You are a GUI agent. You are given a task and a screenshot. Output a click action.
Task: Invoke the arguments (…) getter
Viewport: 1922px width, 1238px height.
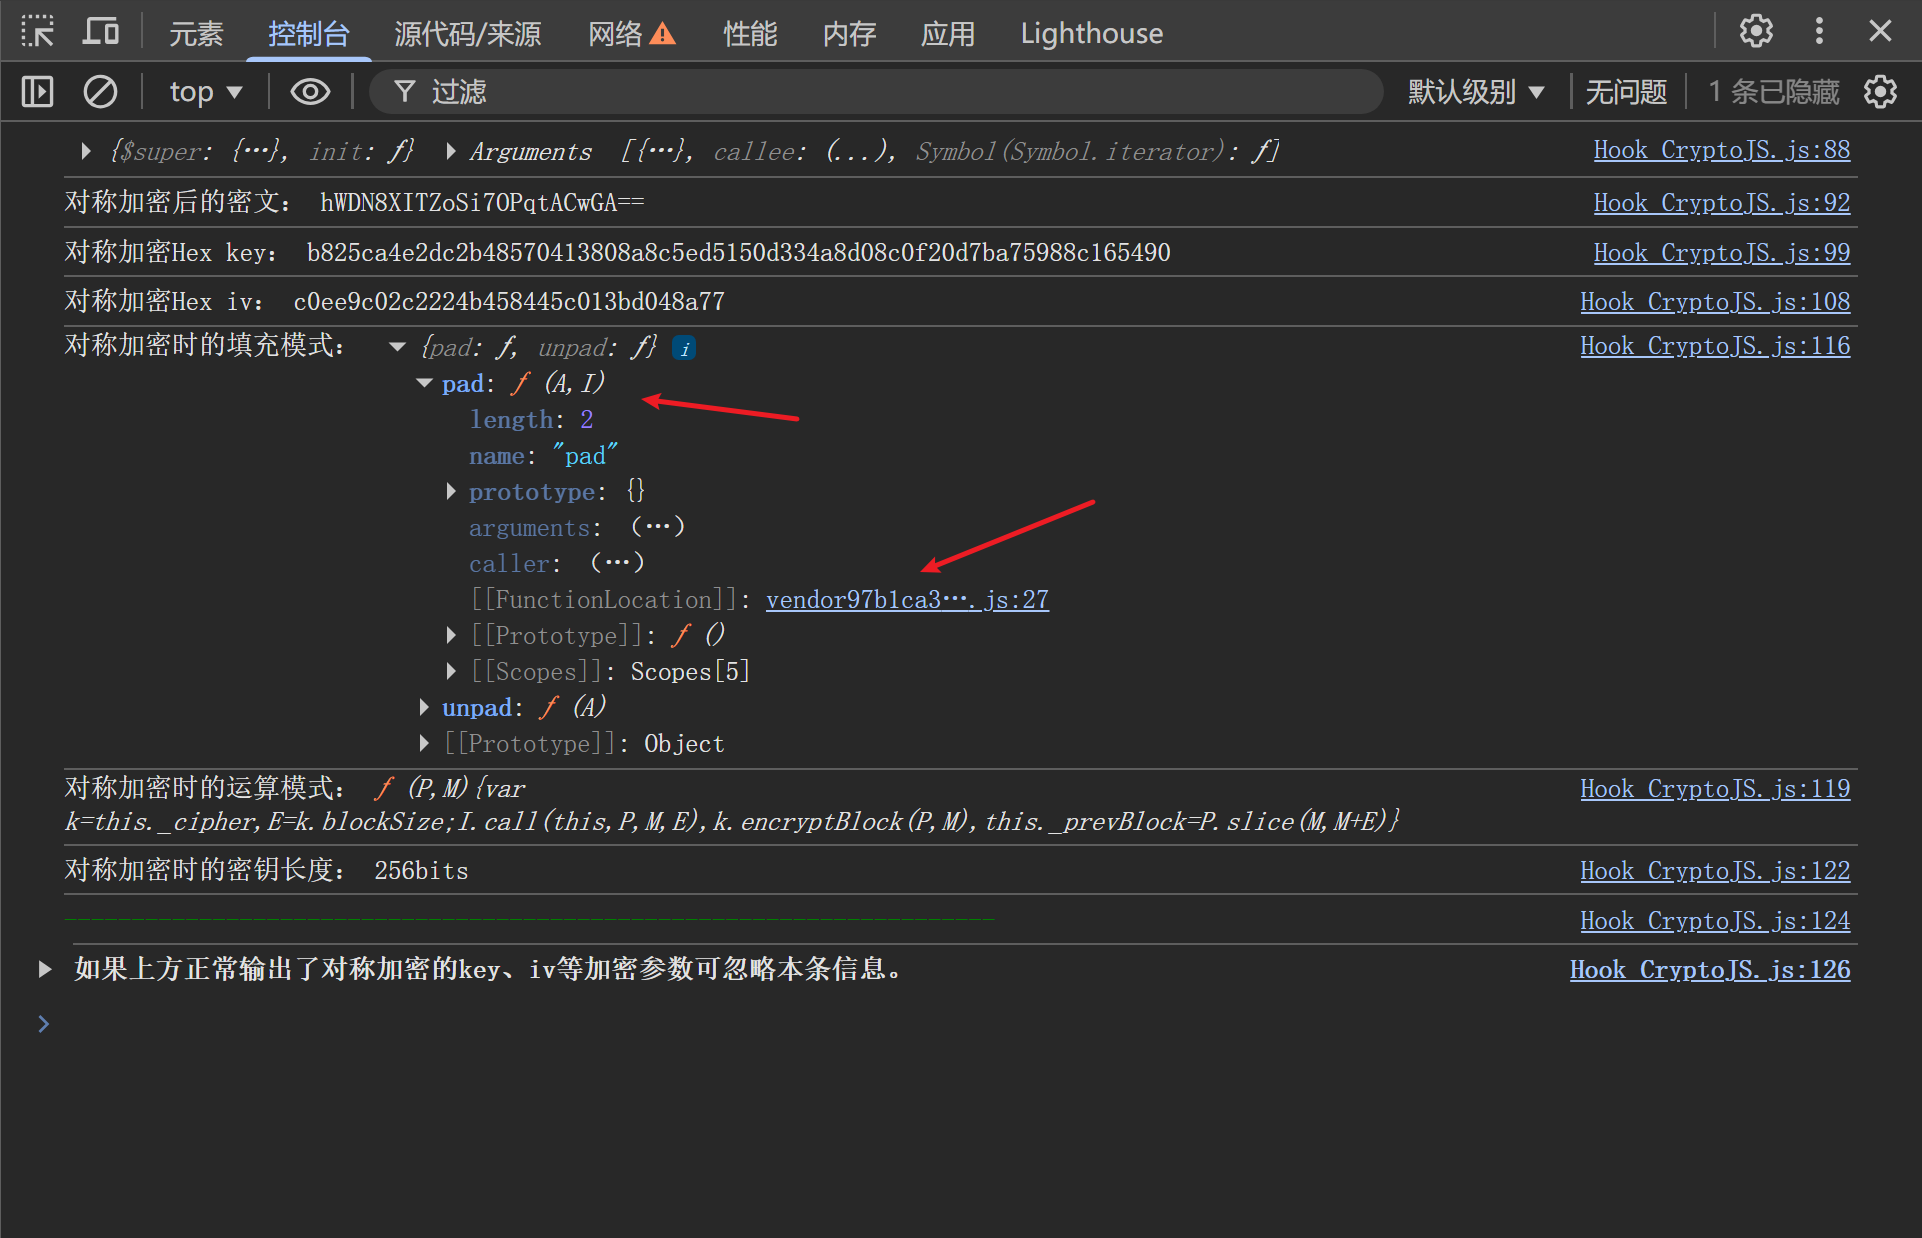(x=658, y=527)
